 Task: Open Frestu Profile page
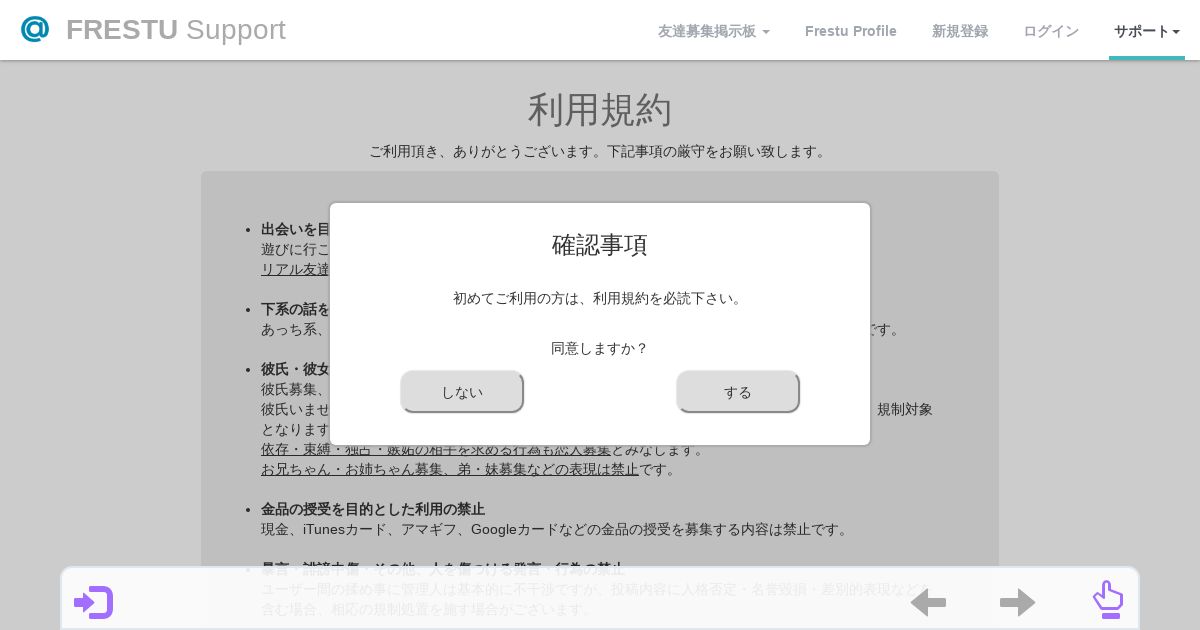[x=851, y=31]
